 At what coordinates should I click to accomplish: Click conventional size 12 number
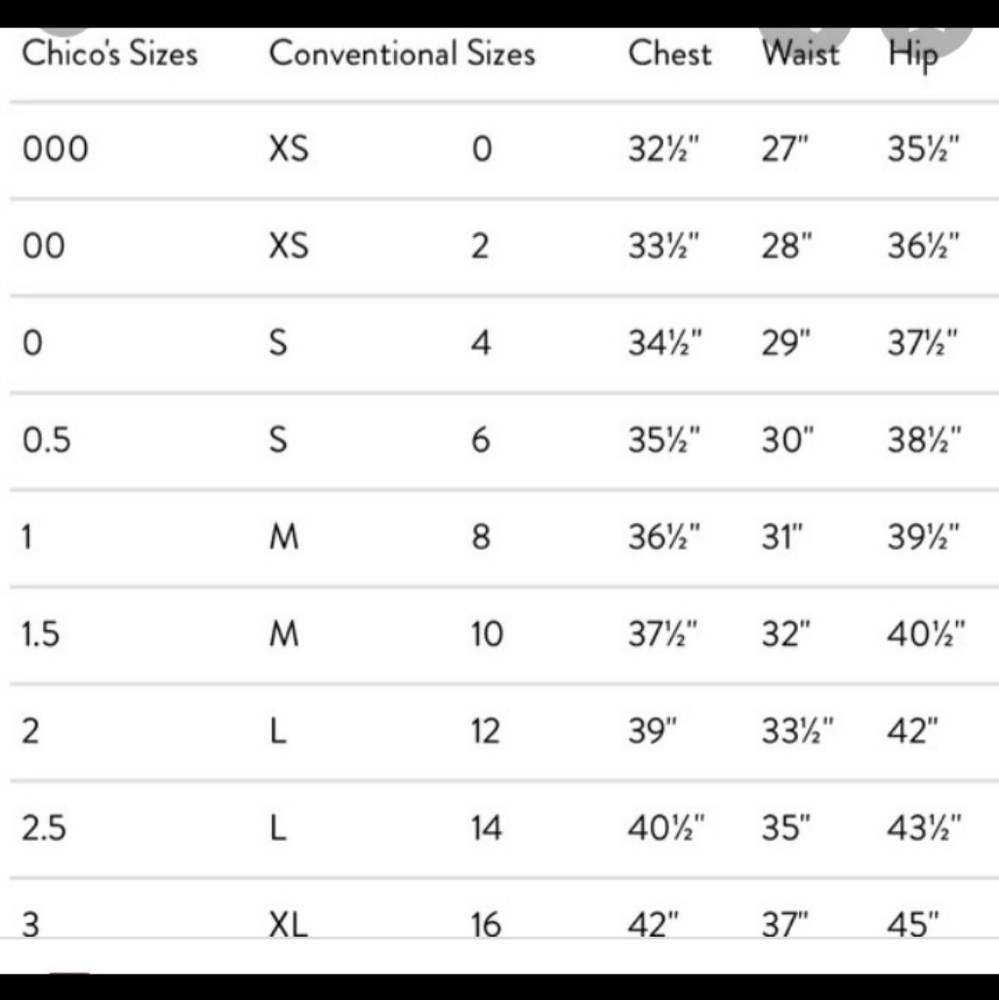tap(485, 731)
